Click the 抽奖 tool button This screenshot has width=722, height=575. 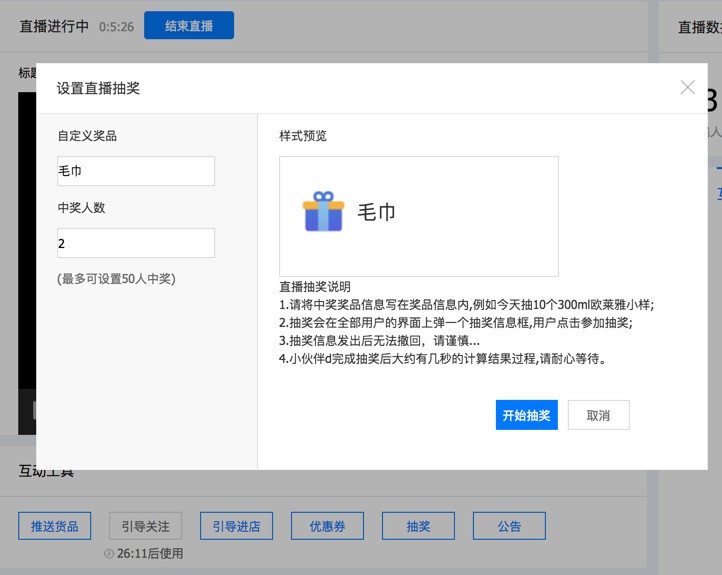click(418, 526)
